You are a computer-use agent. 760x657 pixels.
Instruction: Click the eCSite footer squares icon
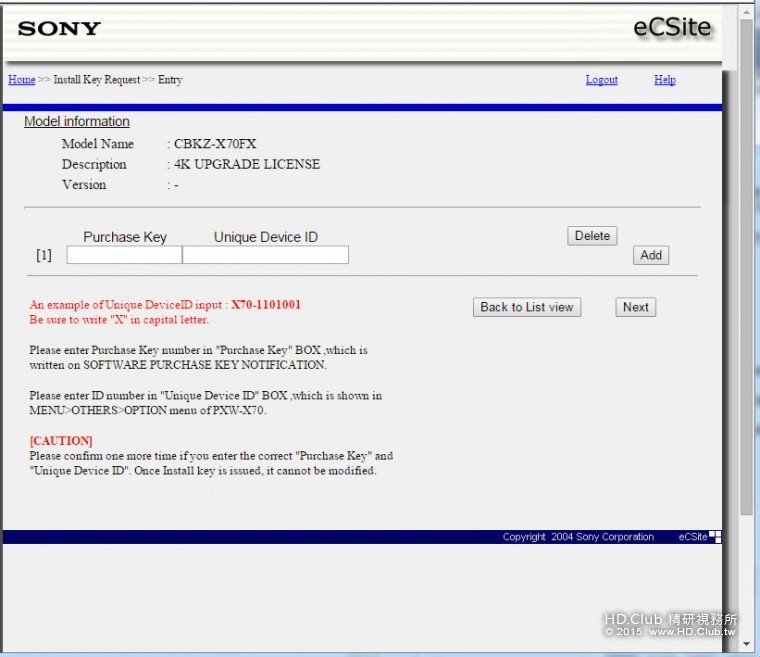pos(715,536)
